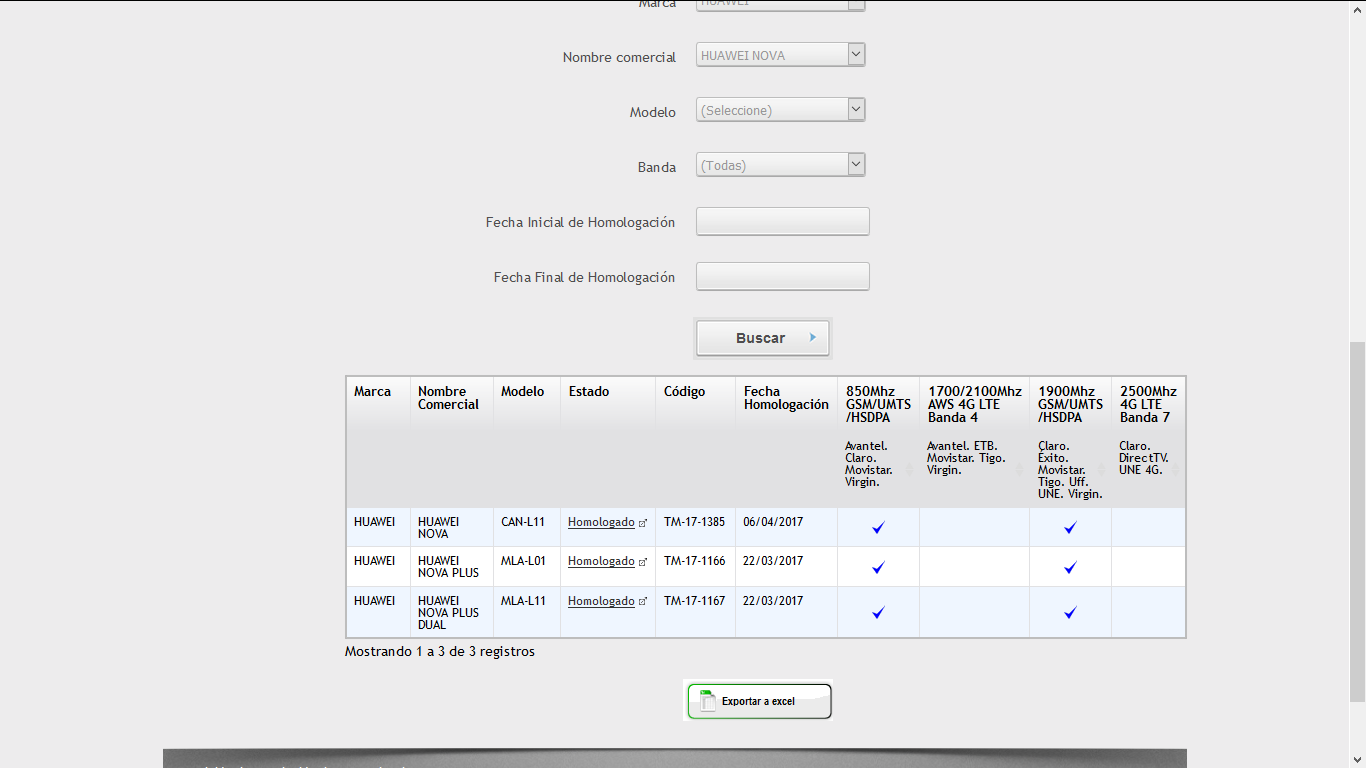Click 1900Mhz checkmark in MLA-L01 row
The width and height of the screenshot is (1366, 768).
coord(1070,567)
